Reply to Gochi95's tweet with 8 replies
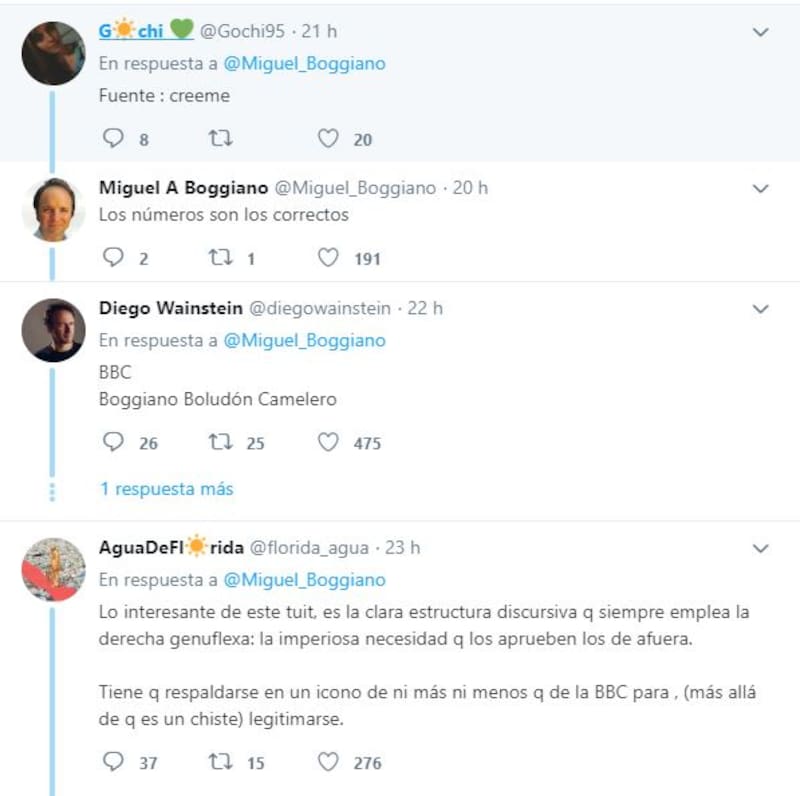The image size is (800, 796). (x=113, y=138)
